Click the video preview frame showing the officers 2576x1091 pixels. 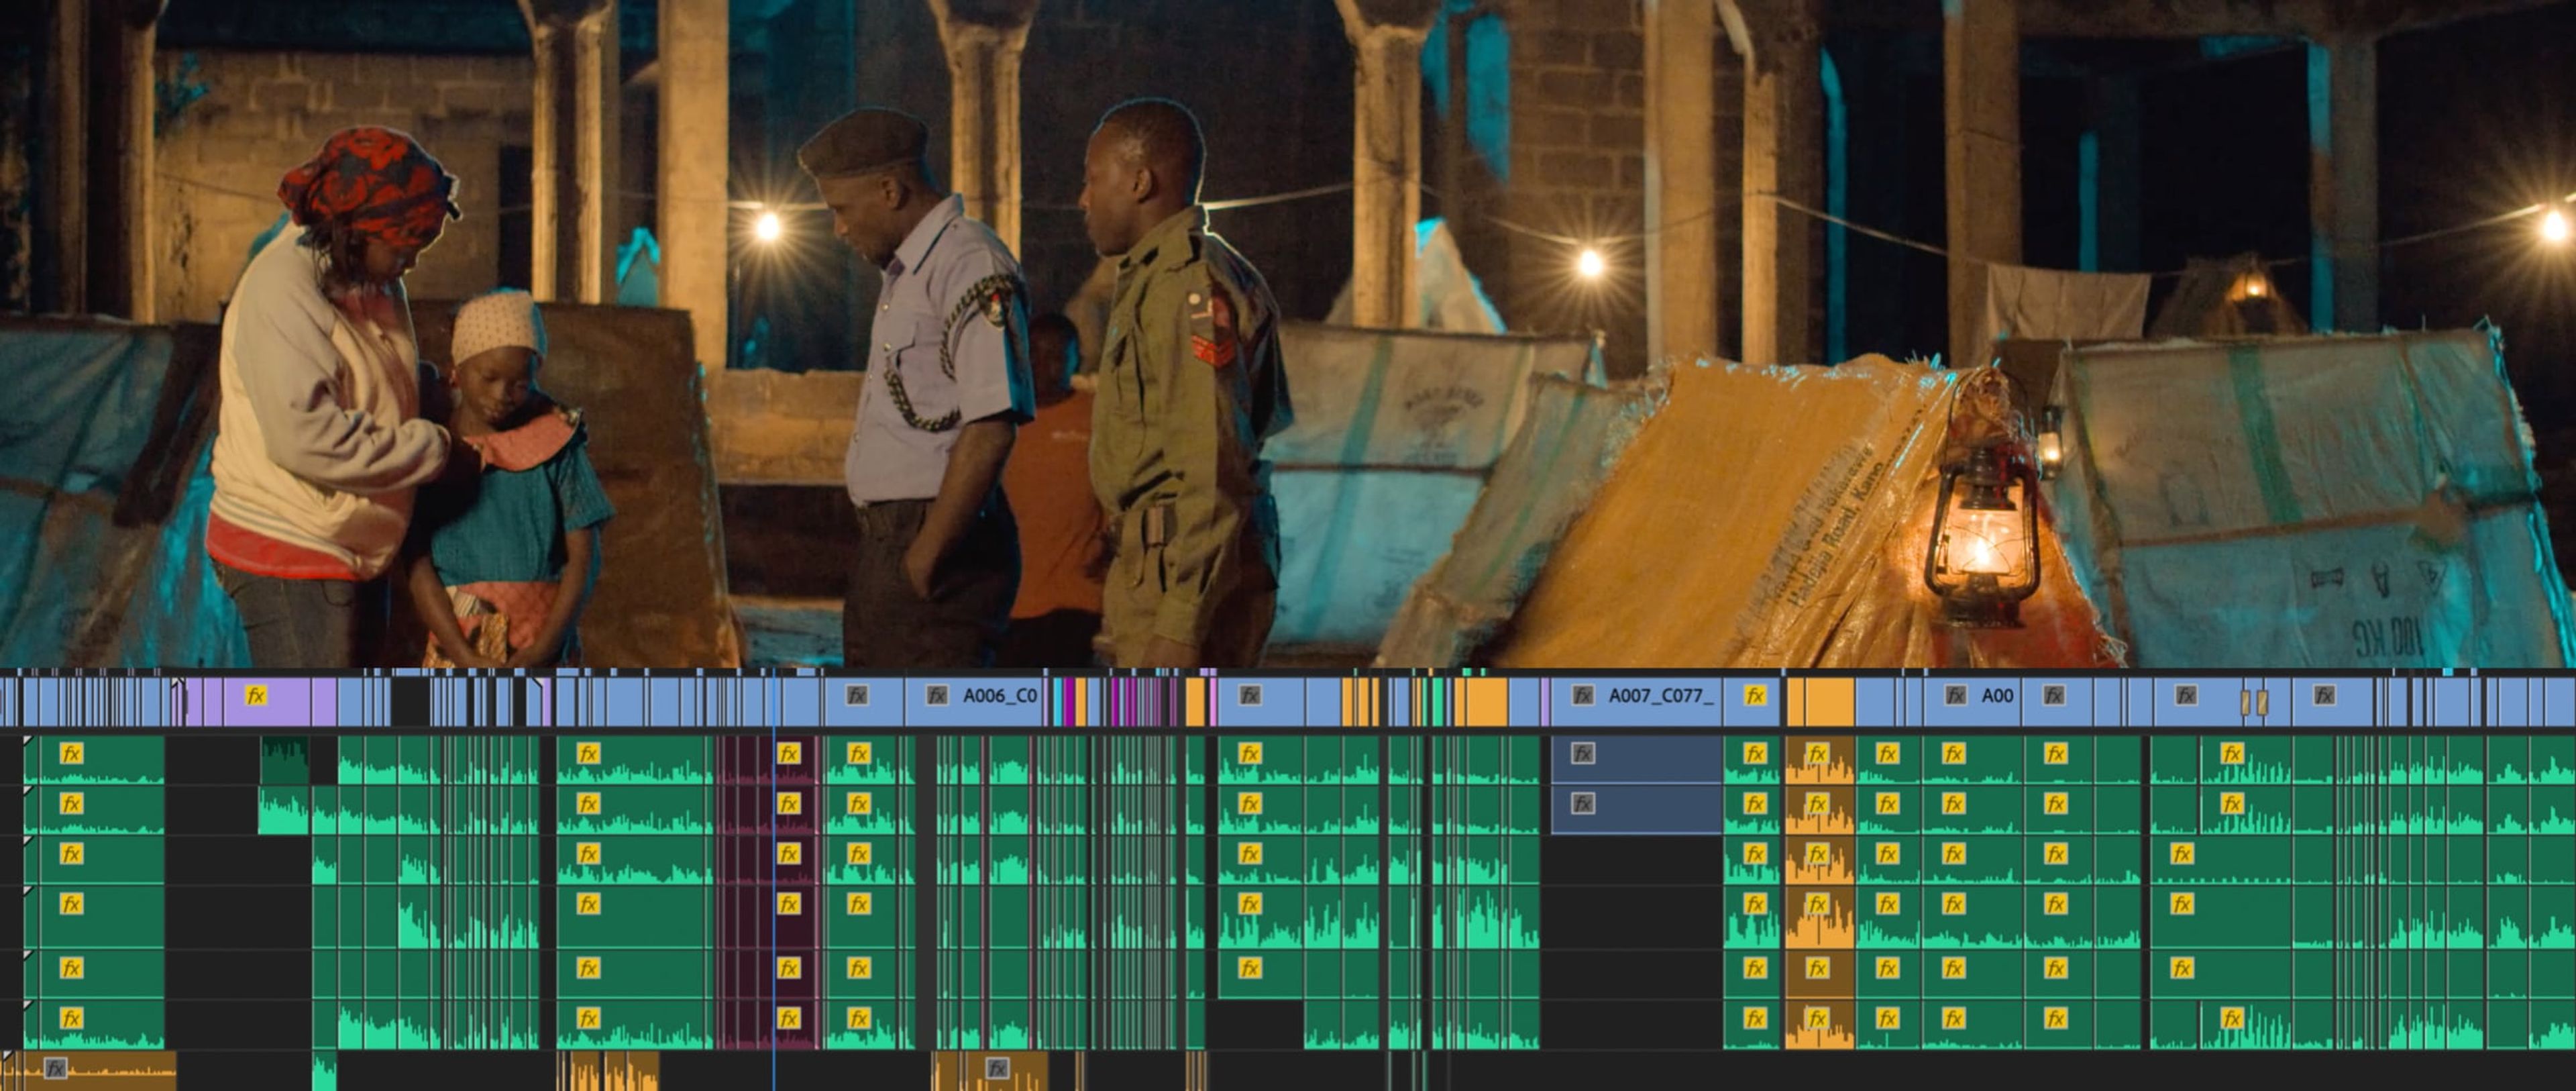[1288, 333]
